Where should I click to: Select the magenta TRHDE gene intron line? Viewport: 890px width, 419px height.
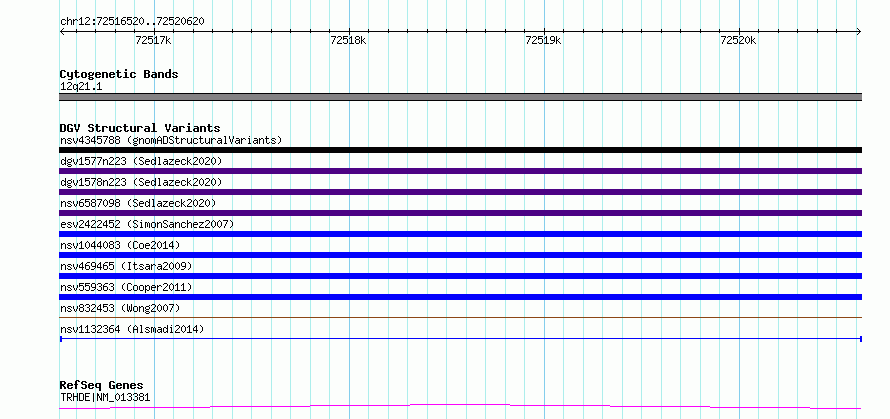coord(460,407)
